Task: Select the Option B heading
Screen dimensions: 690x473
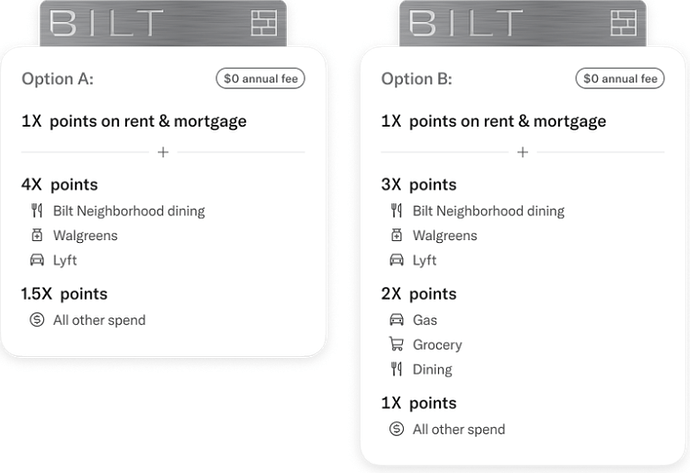Action: click(x=417, y=79)
